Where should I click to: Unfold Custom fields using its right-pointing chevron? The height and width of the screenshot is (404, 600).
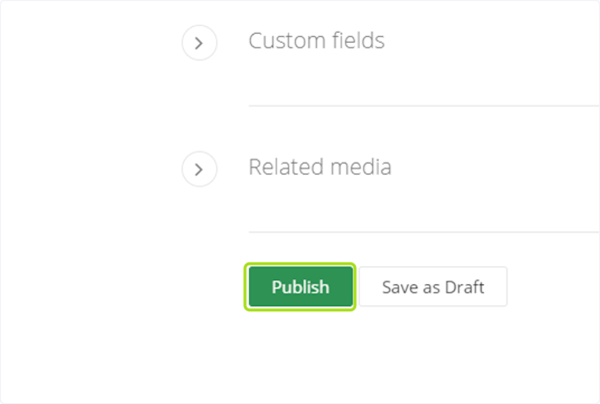coord(199,43)
